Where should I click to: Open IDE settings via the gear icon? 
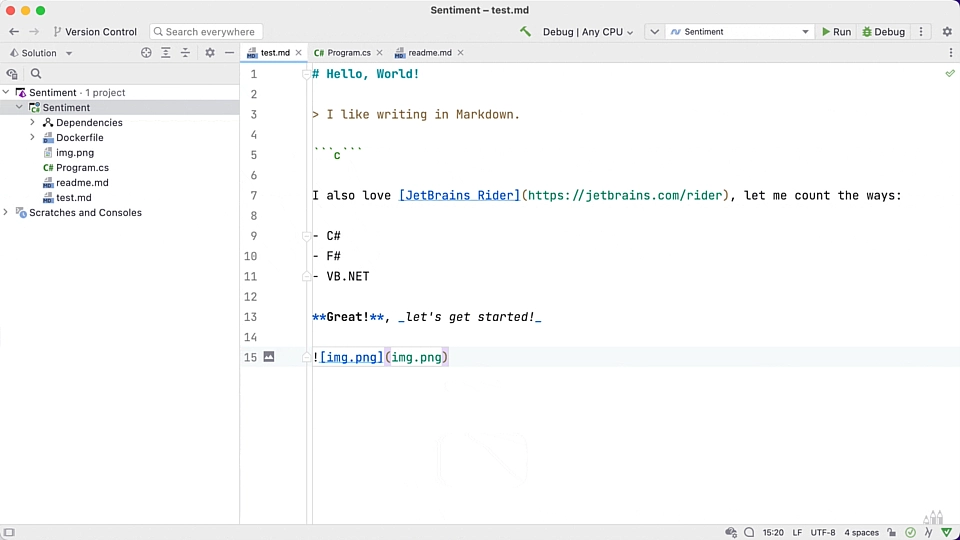[x=947, y=32]
